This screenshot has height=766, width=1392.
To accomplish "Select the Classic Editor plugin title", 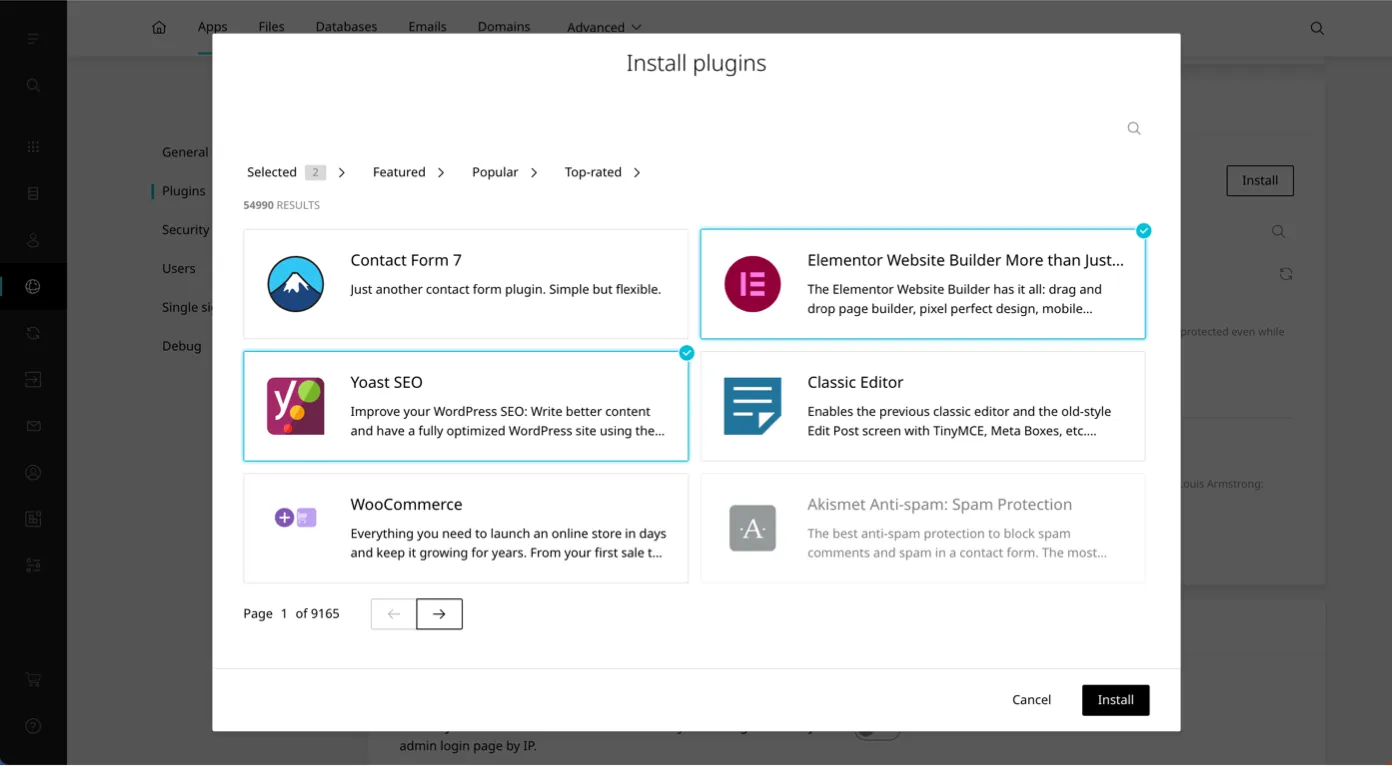I will point(855,382).
